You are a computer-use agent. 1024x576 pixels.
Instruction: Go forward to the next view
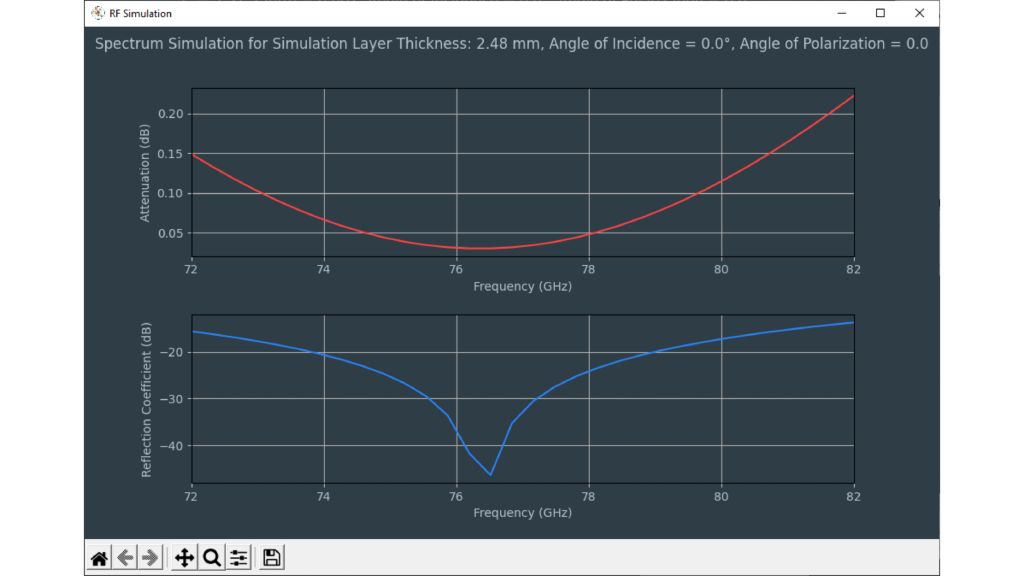[x=150, y=558]
